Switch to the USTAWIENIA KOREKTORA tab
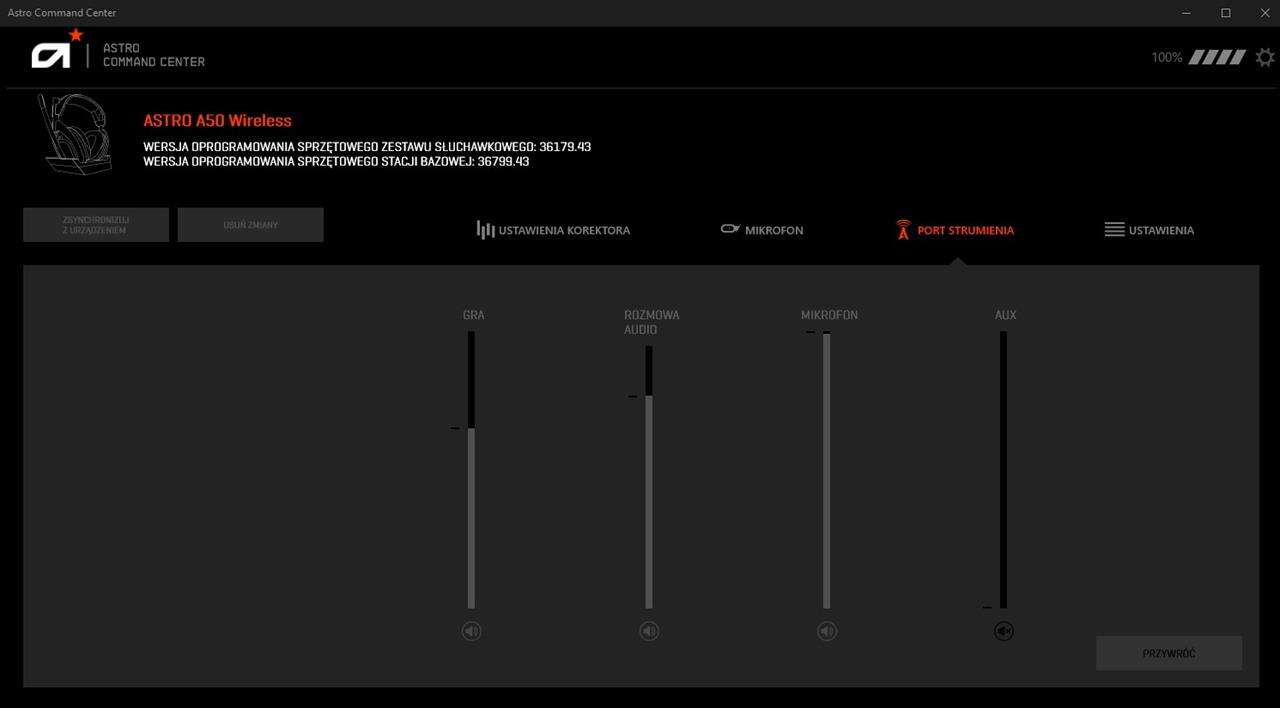Image resolution: width=1280 pixels, height=708 pixels. pos(553,230)
